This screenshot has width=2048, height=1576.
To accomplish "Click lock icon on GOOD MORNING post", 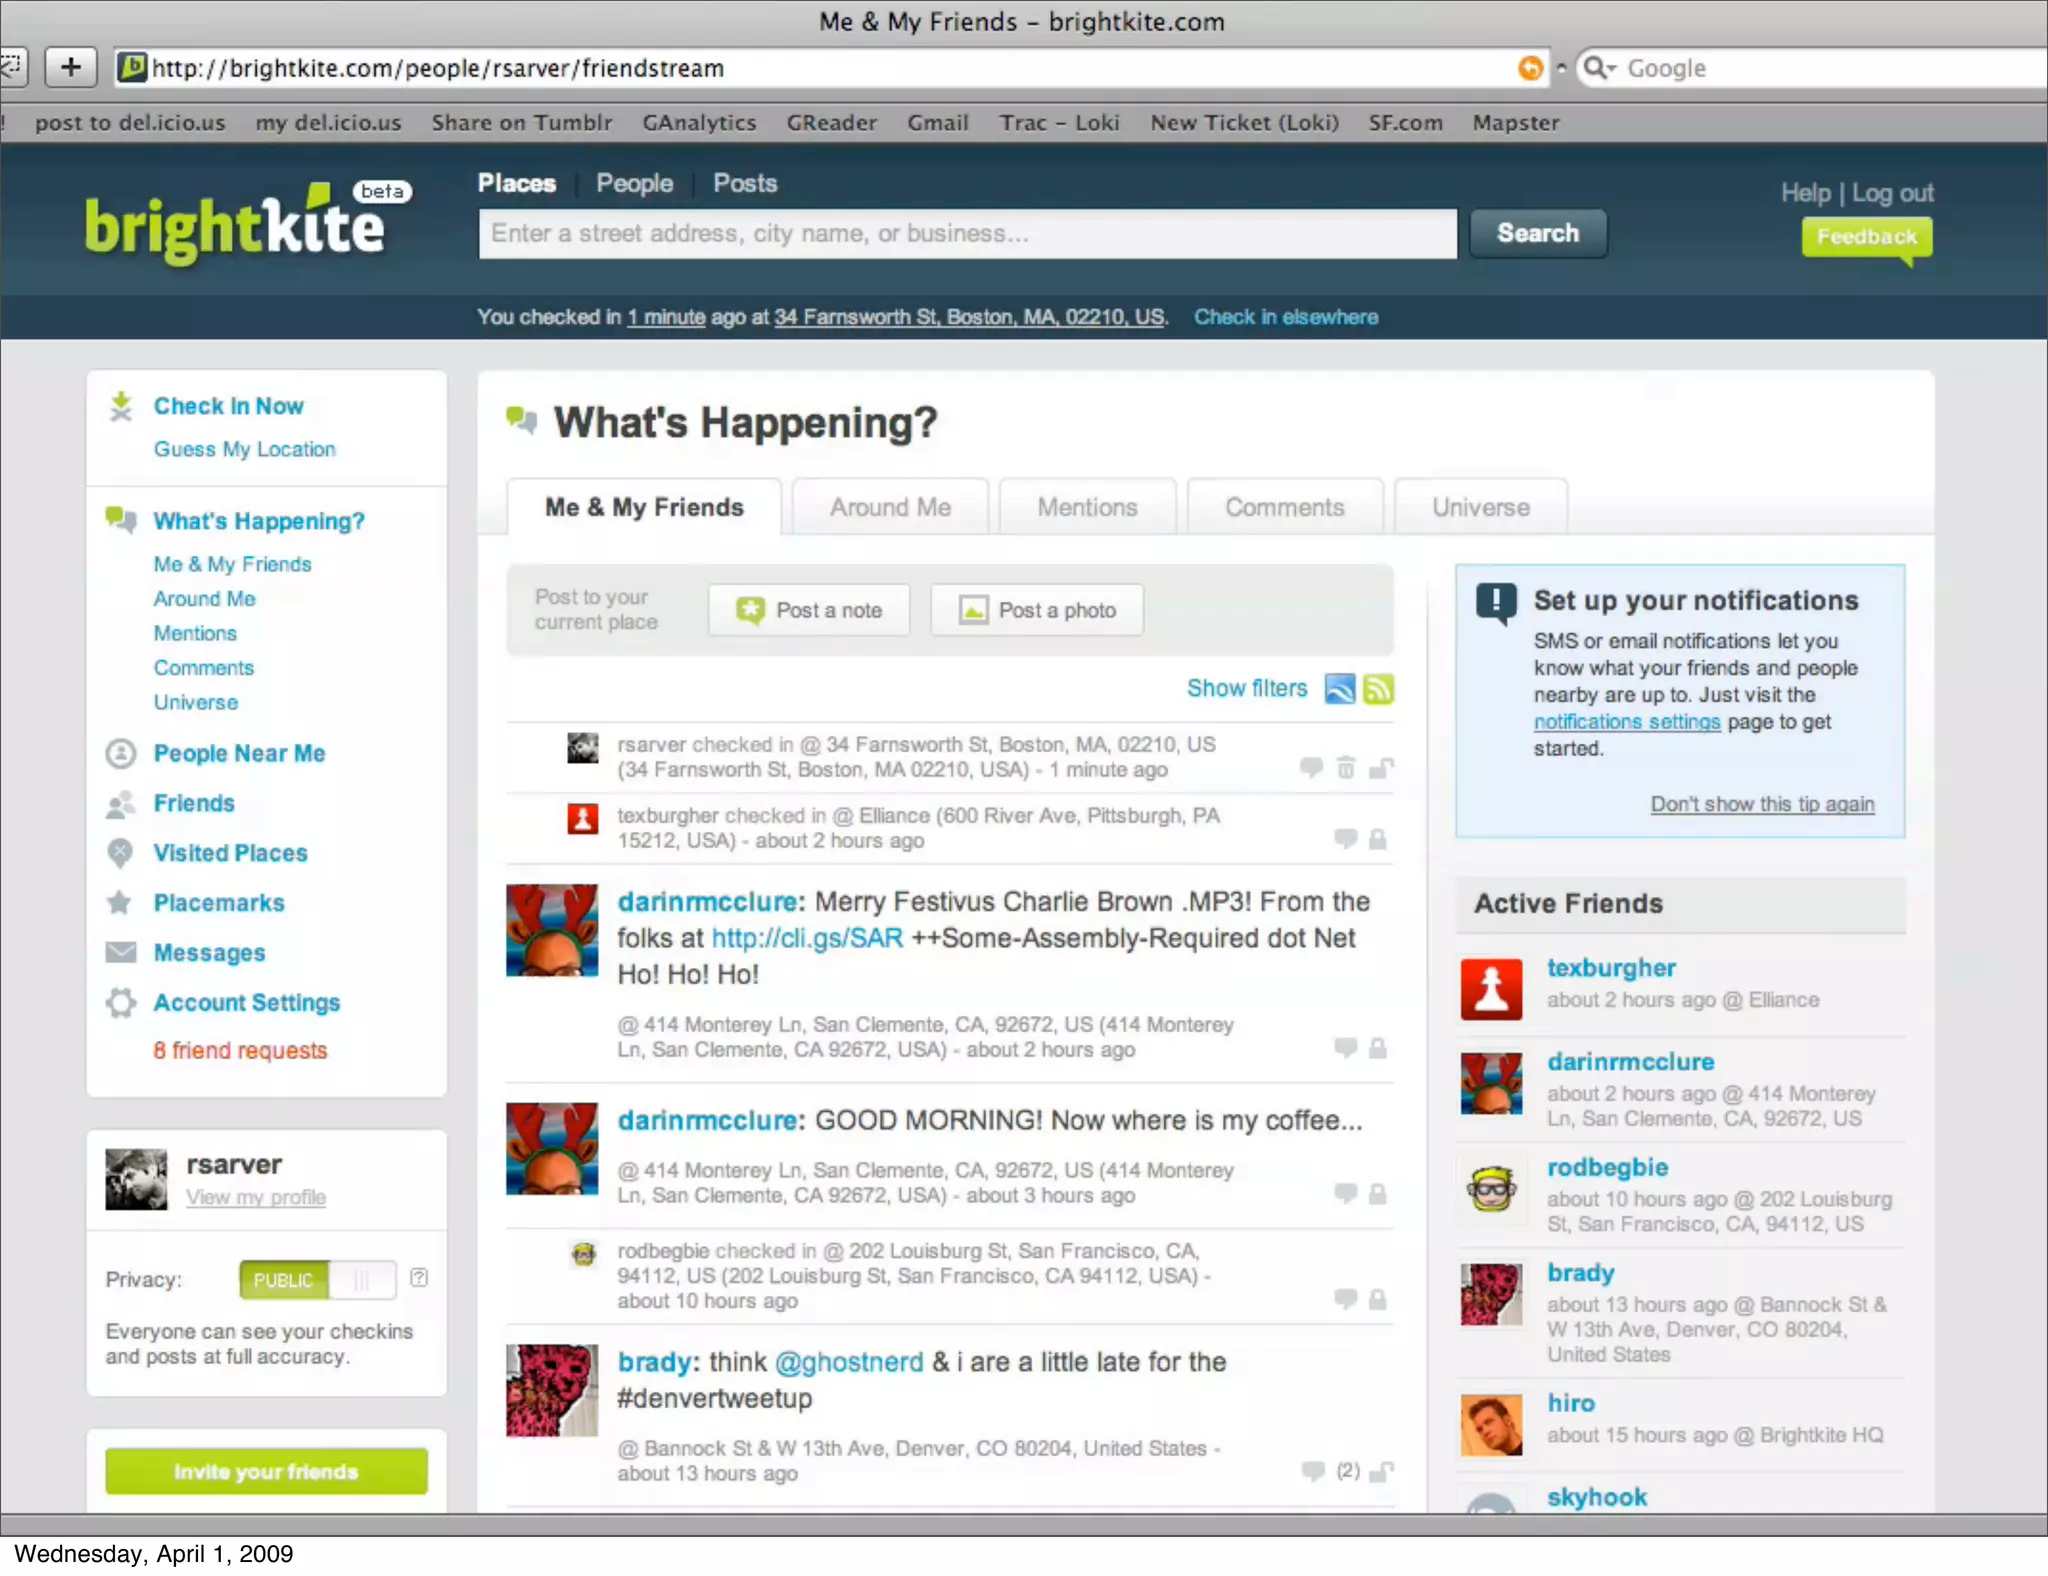I will click(1378, 1193).
